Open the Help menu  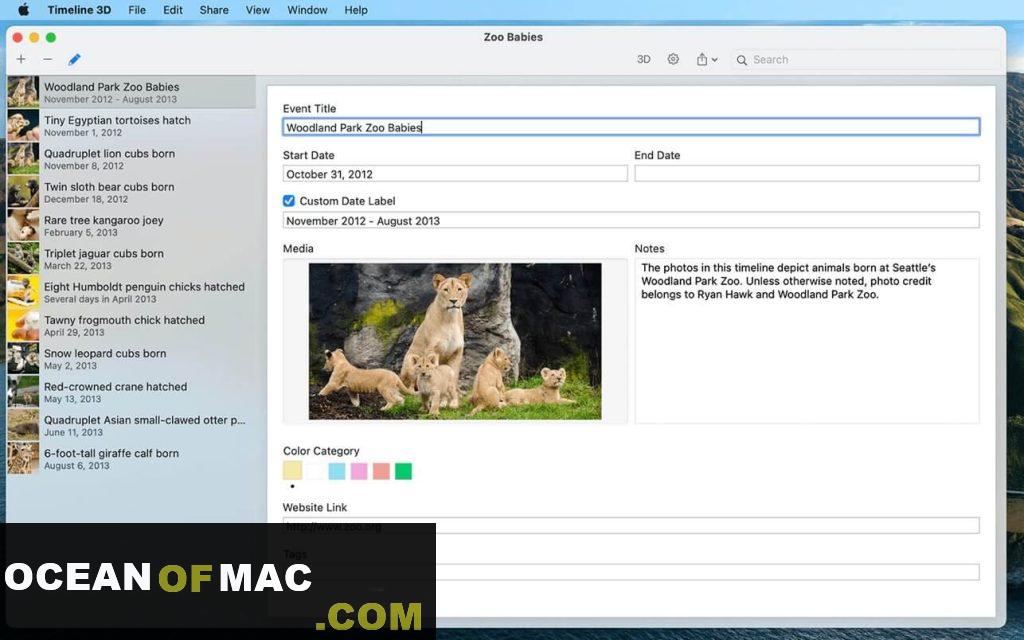click(x=356, y=10)
